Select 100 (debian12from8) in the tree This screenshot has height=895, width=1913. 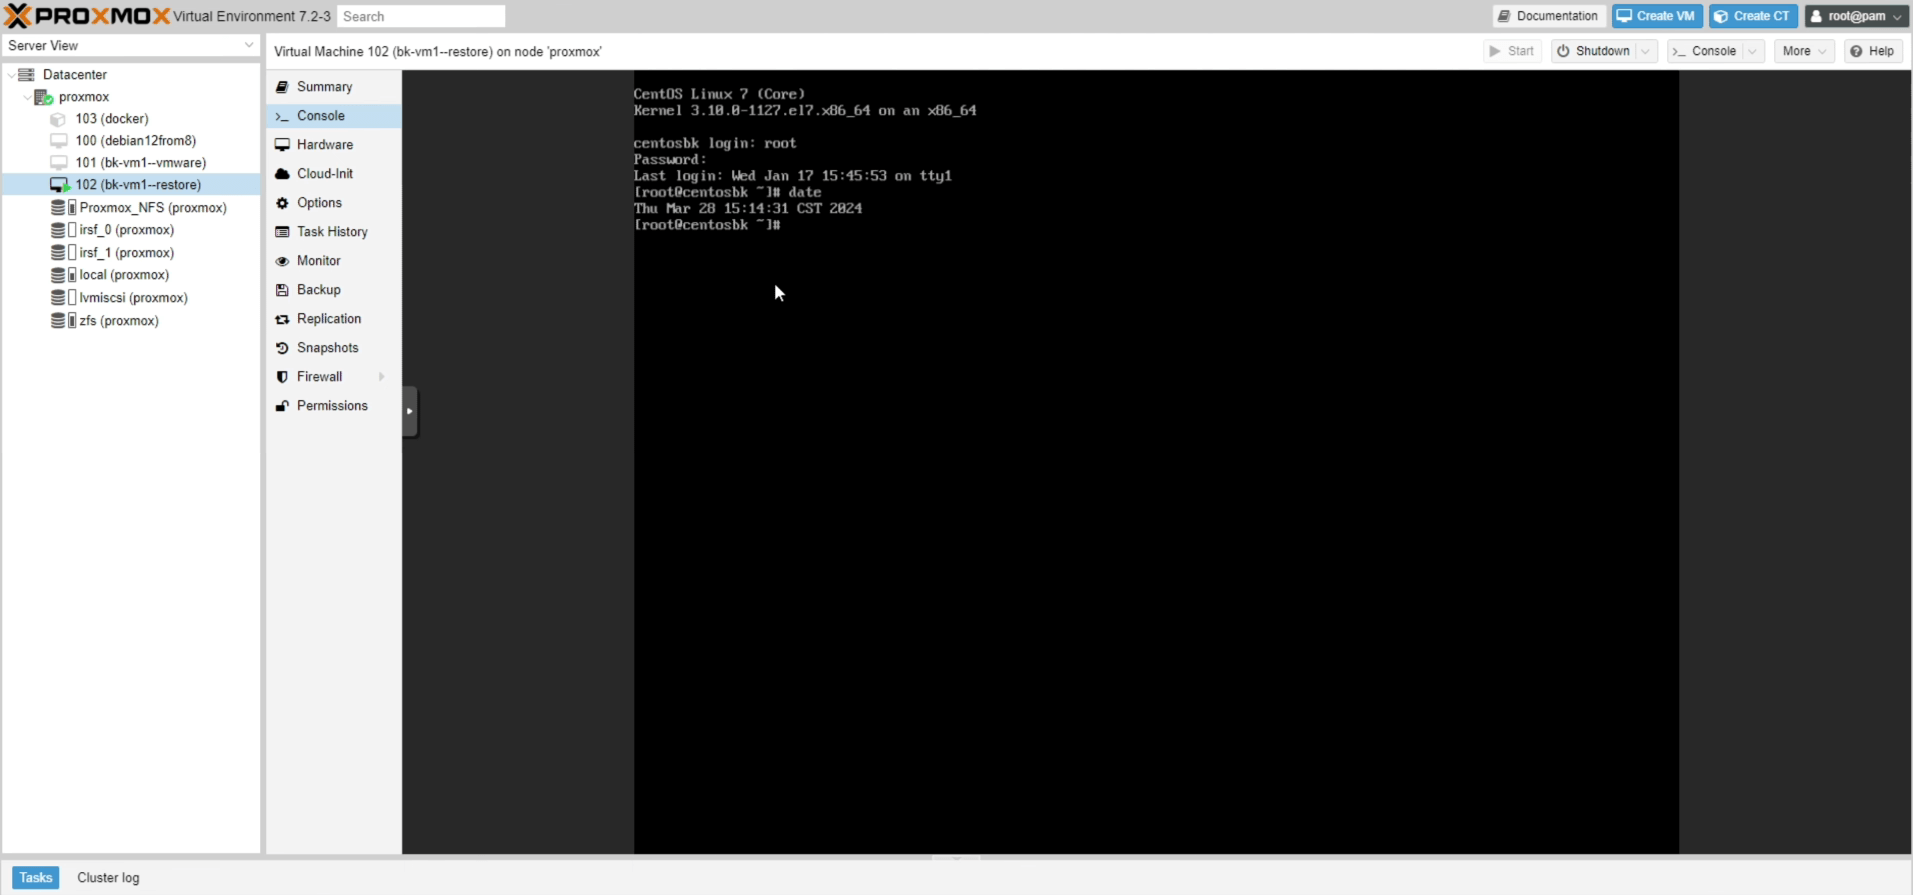point(131,141)
